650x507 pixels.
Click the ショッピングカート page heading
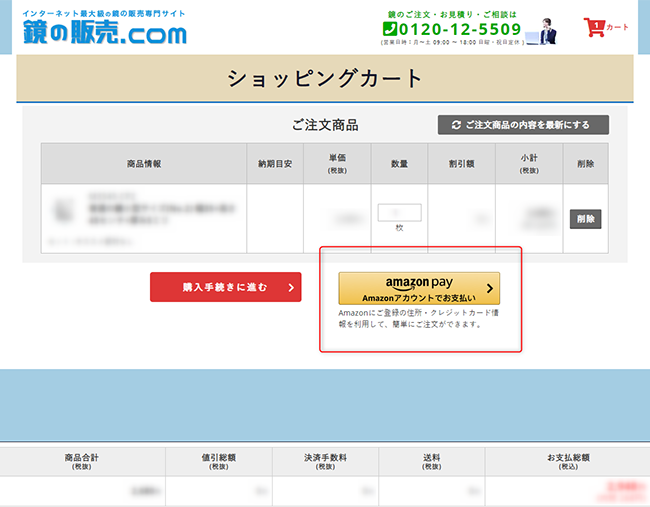pyautogui.click(x=324, y=78)
